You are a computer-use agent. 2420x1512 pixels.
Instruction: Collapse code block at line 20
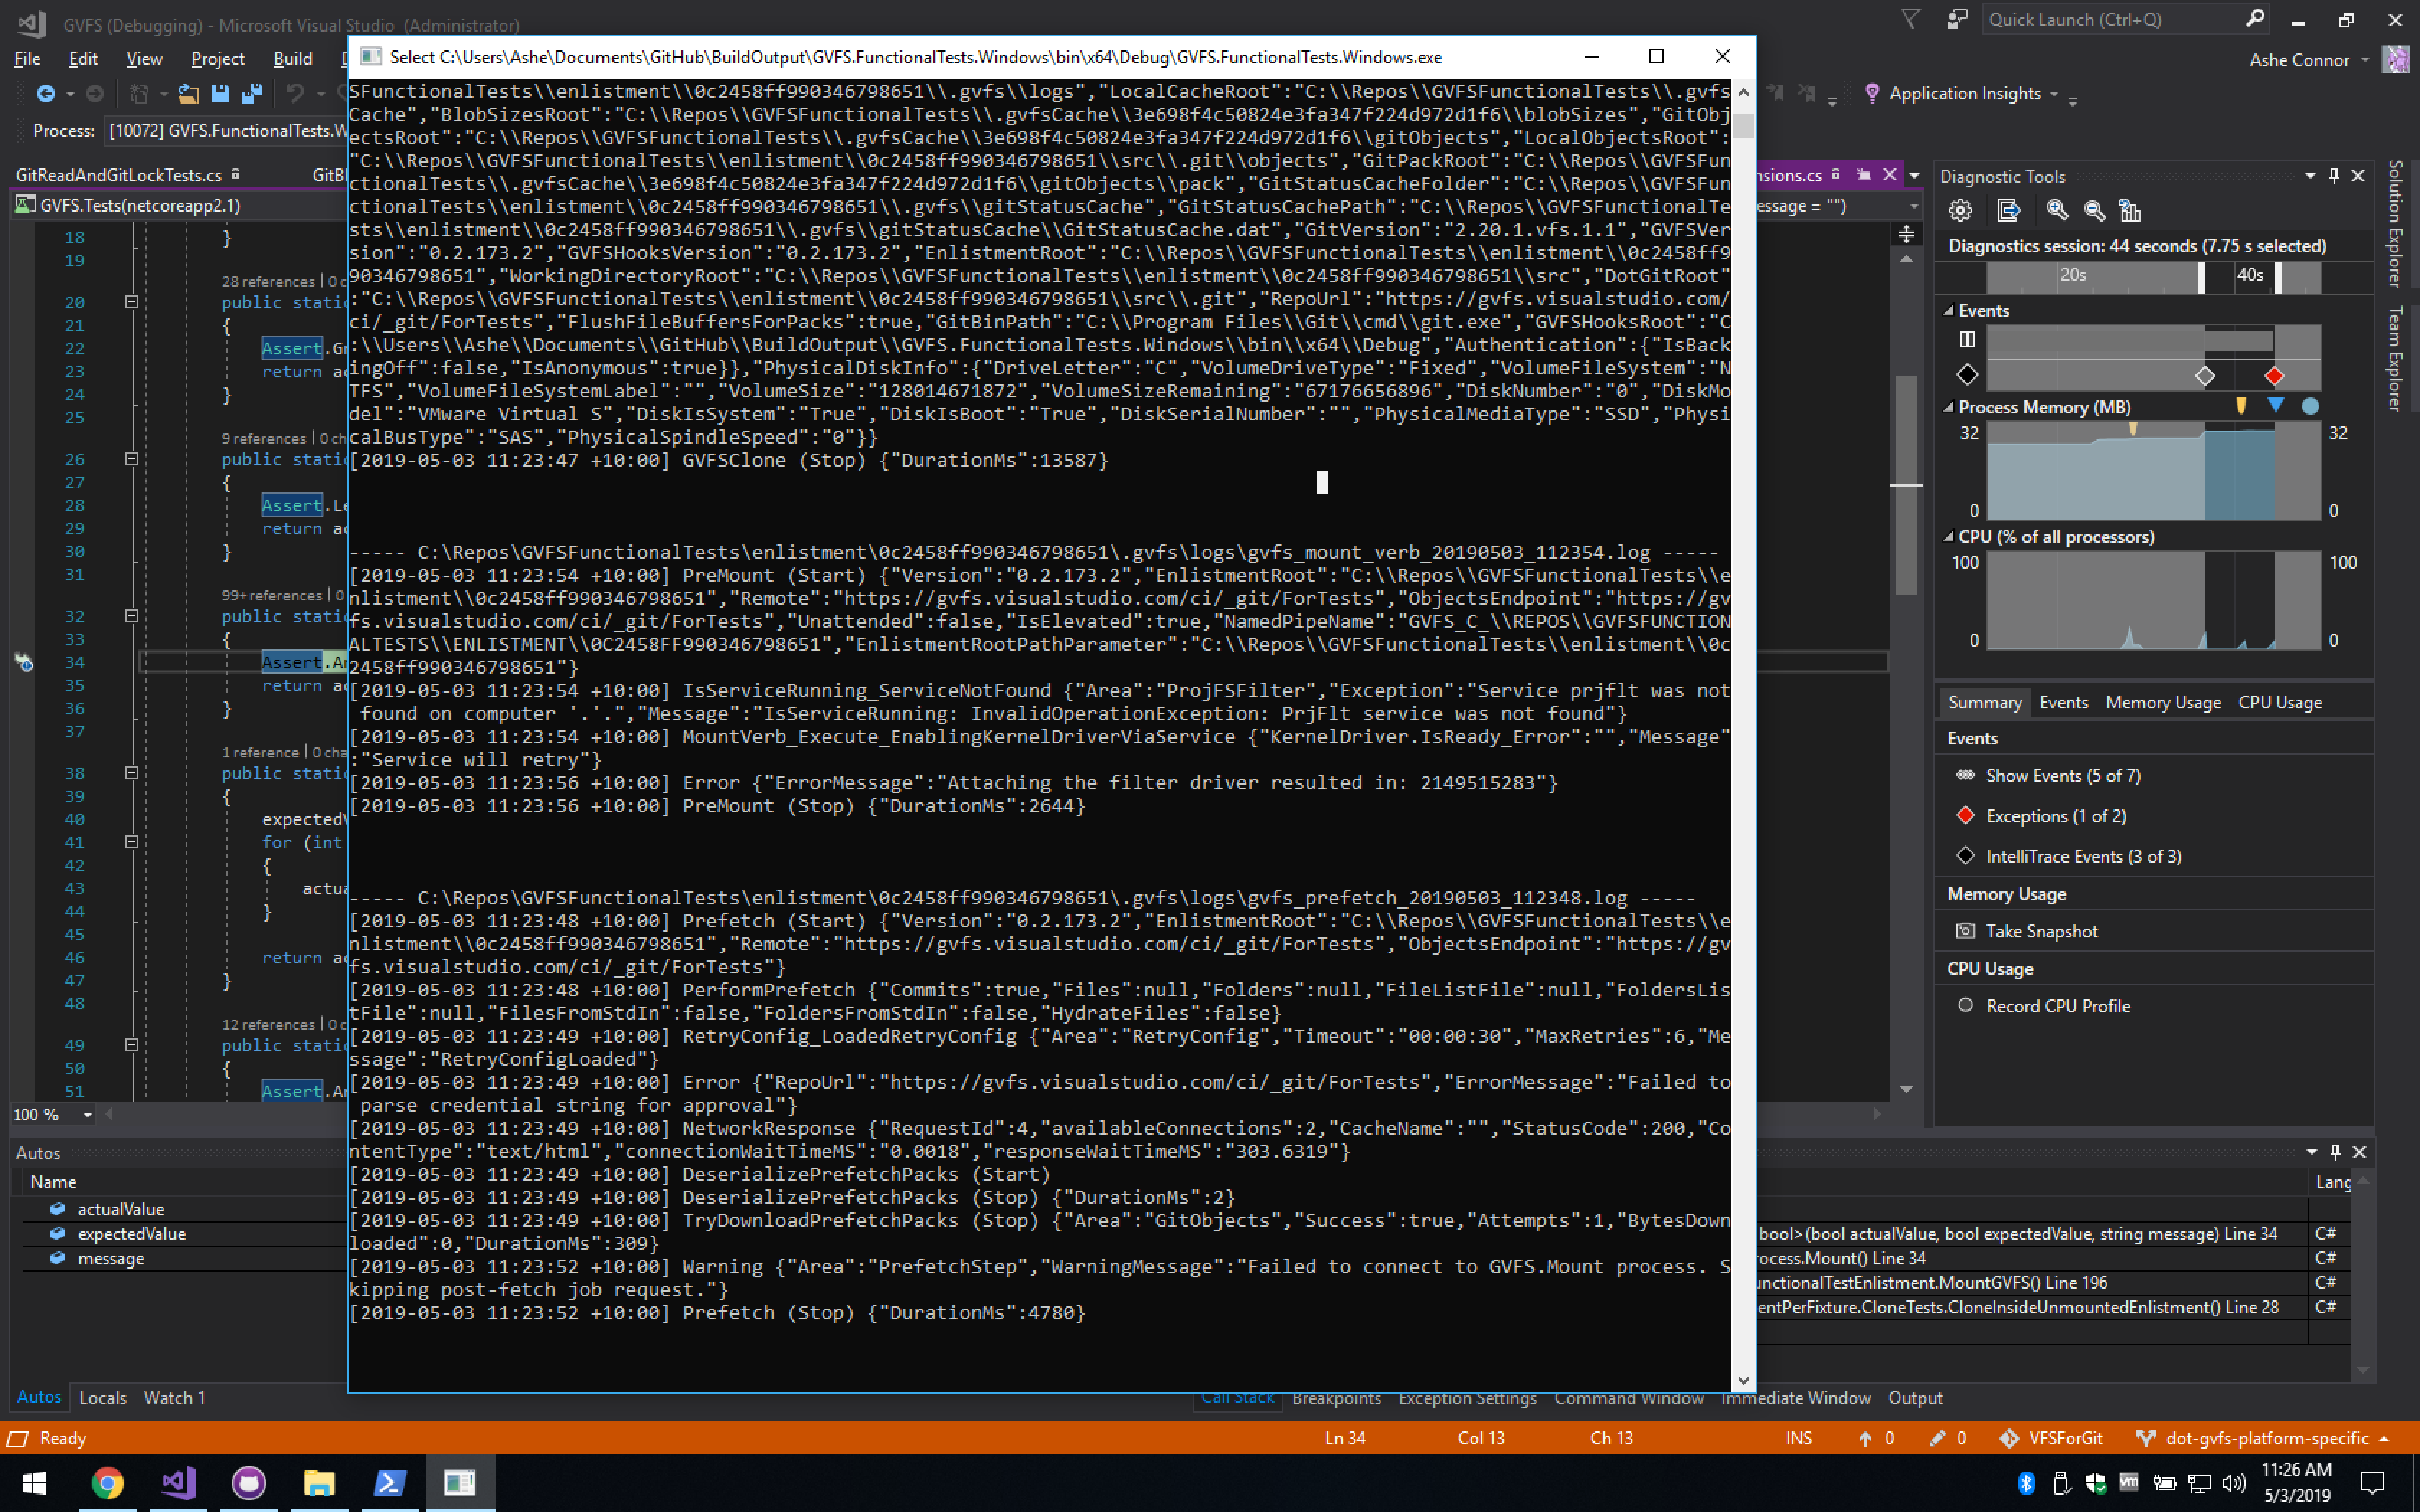tap(131, 302)
